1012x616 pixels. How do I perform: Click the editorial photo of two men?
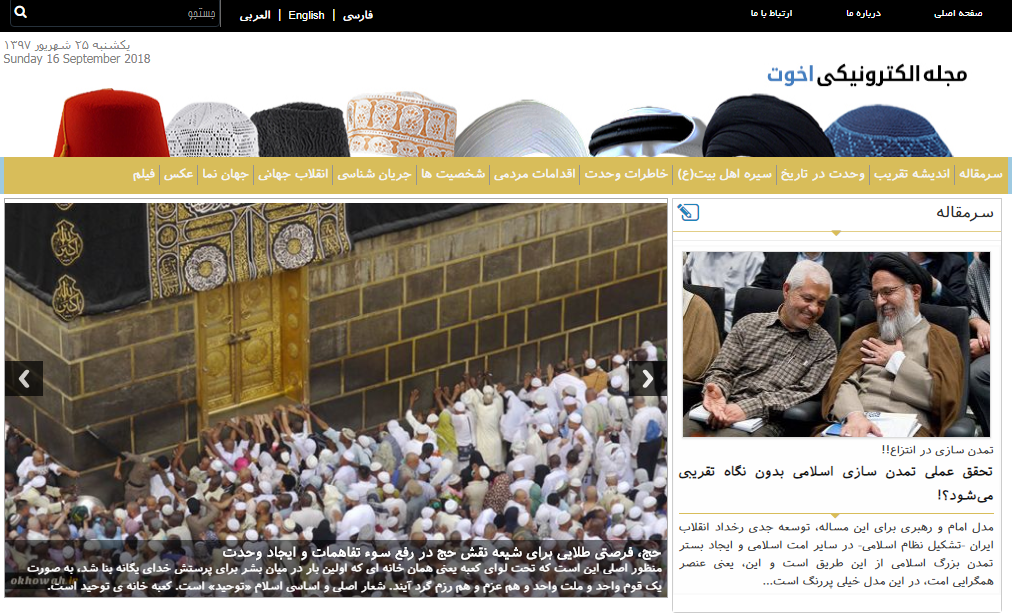pyautogui.click(x=836, y=343)
